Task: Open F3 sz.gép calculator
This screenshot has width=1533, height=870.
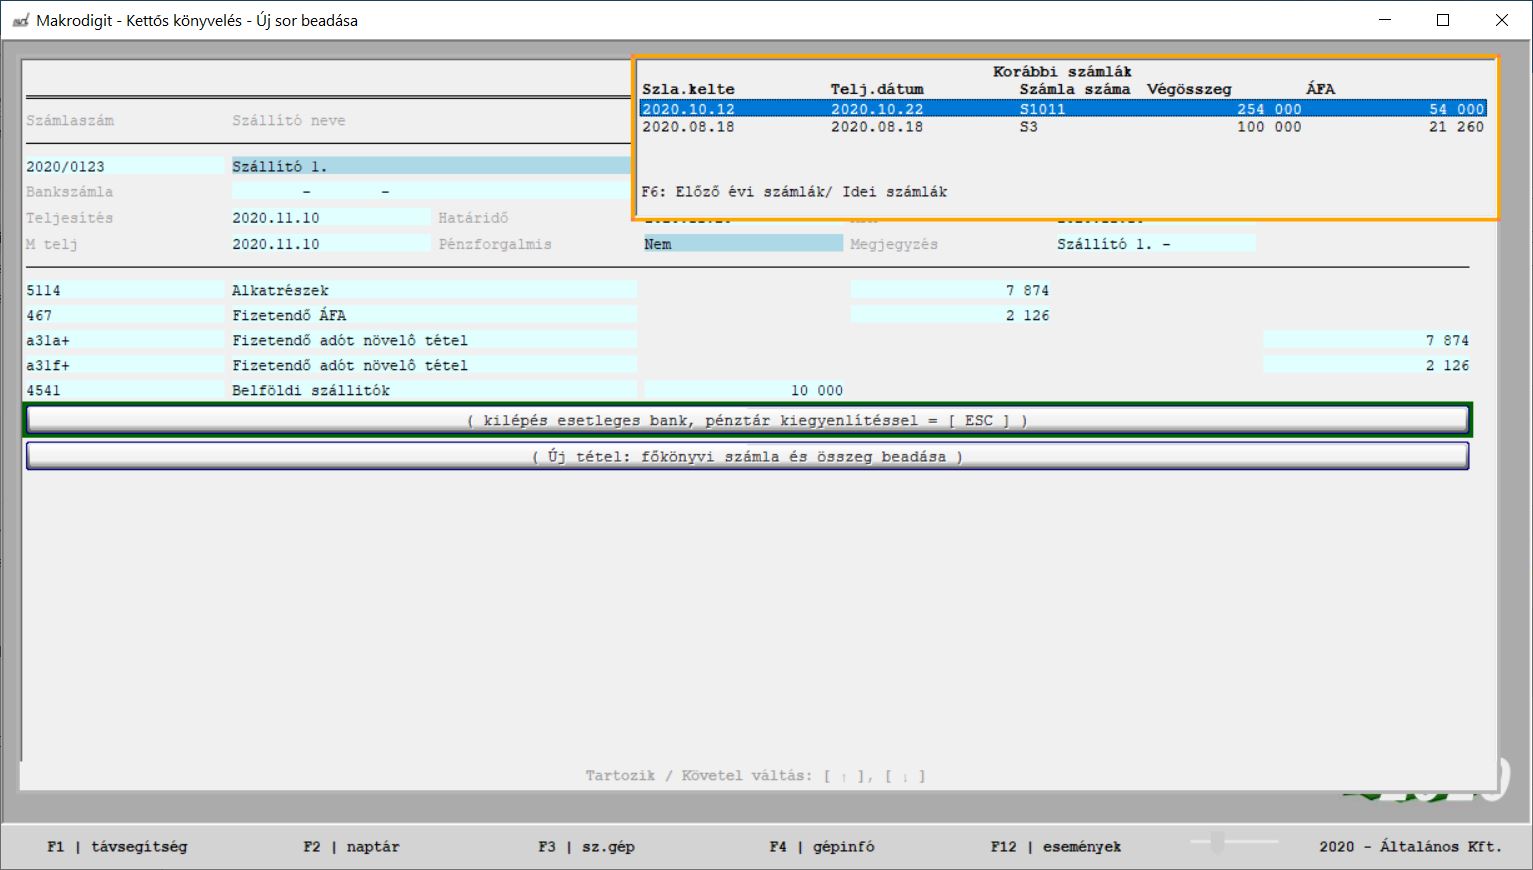Action: [x=586, y=846]
